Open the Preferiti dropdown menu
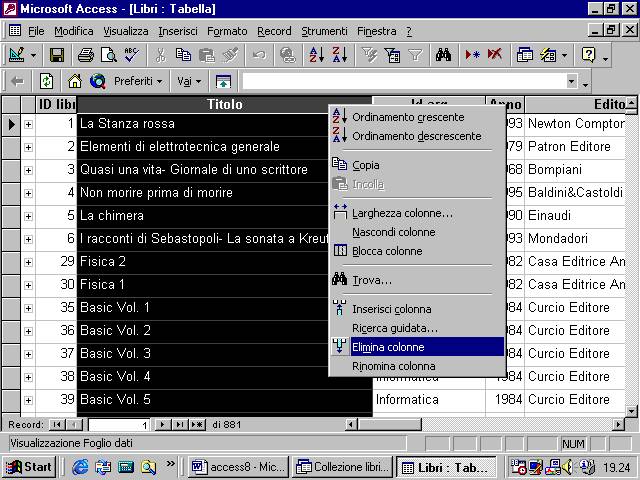The image size is (640, 480). tap(138, 81)
